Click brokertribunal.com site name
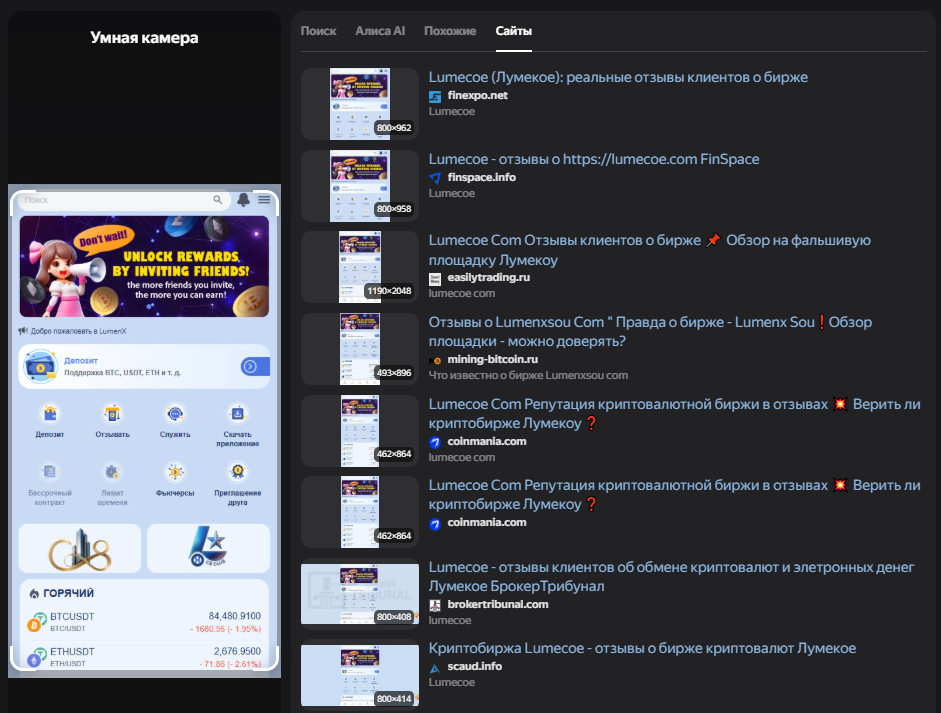Screen dimensions: 941x713 pyautogui.click(x=498, y=604)
